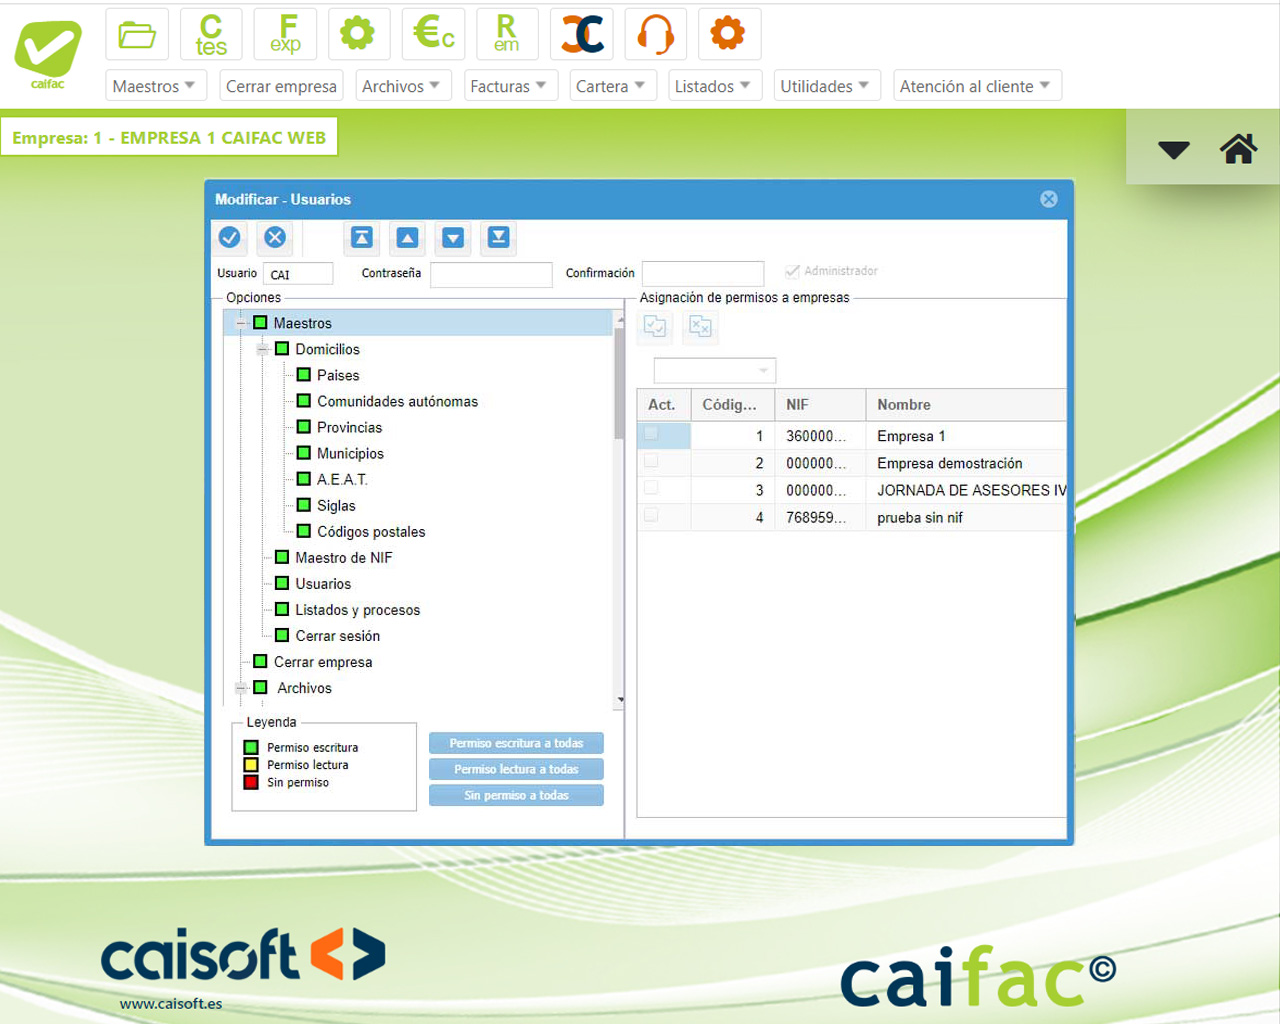Enable Act. checkbox for Empresa demostración

[652, 462]
